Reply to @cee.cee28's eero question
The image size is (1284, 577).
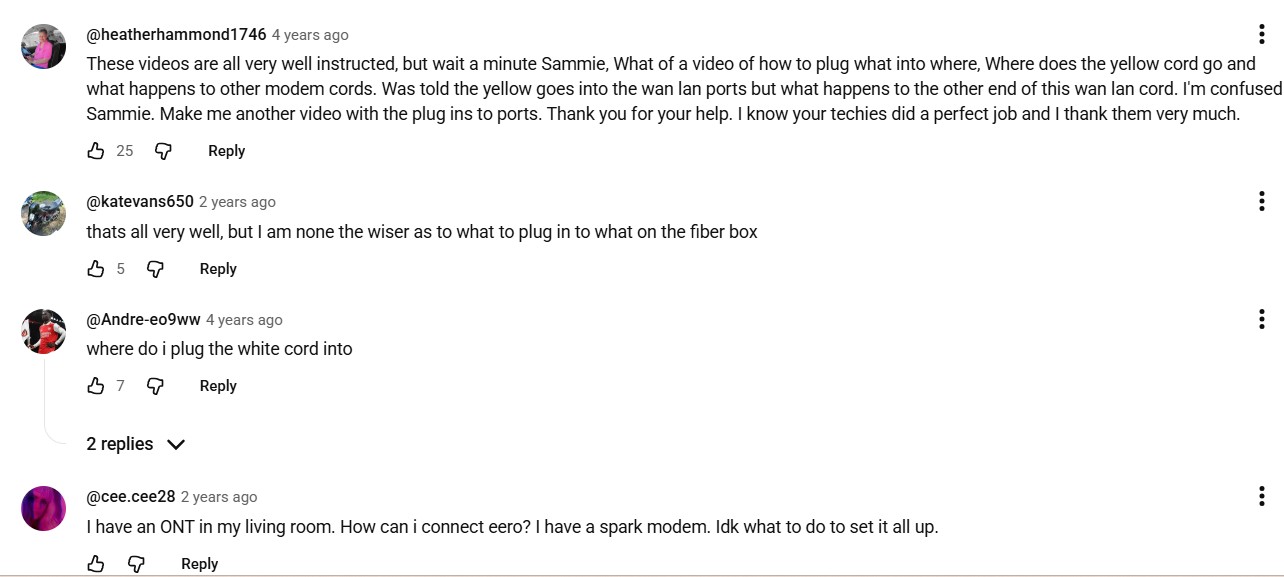(199, 564)
